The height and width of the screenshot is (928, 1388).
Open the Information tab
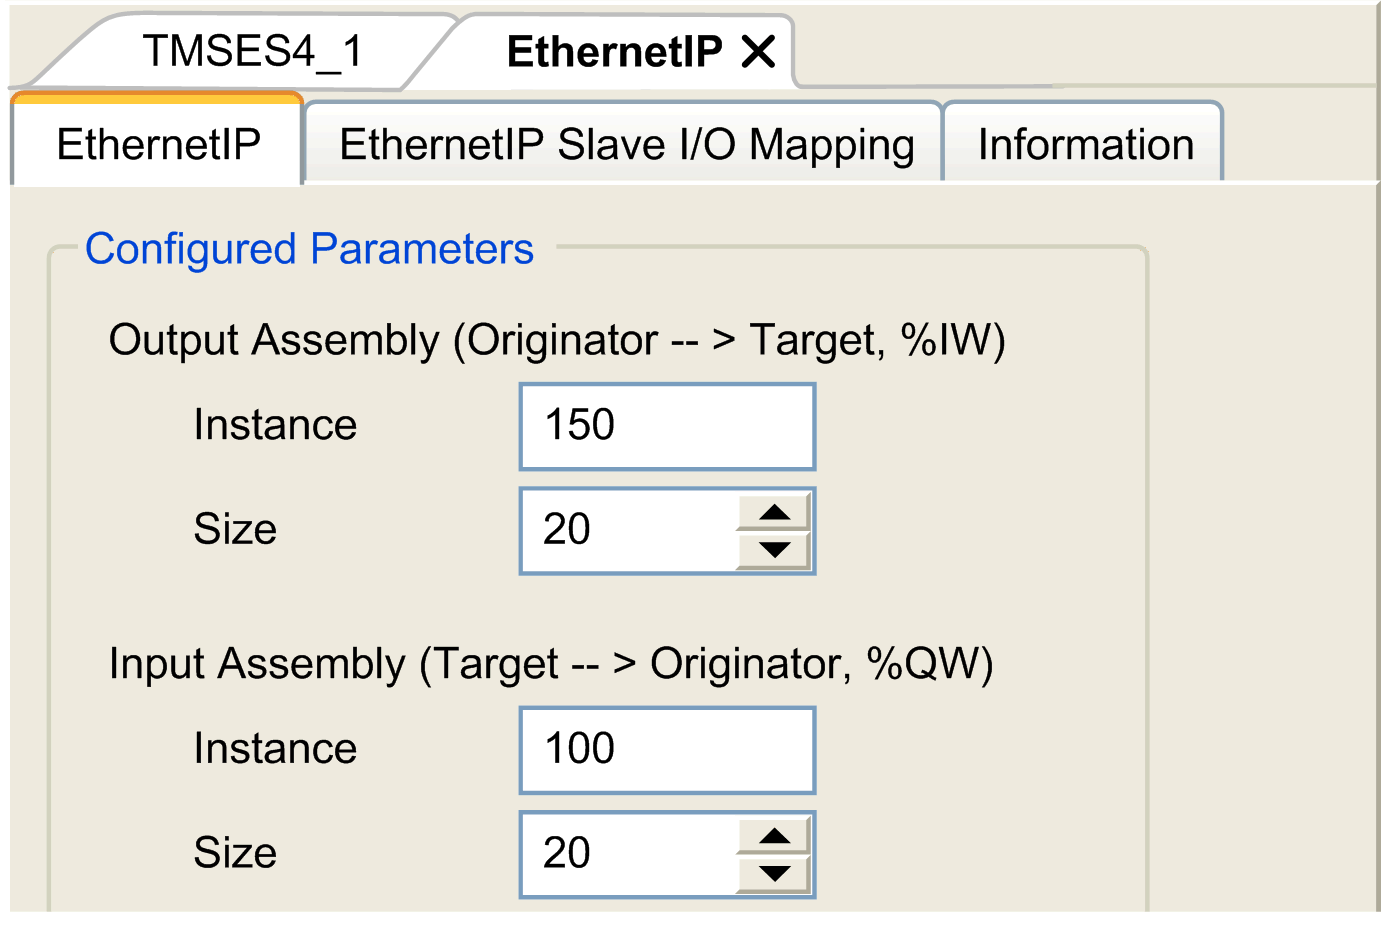pos(1085,145)
